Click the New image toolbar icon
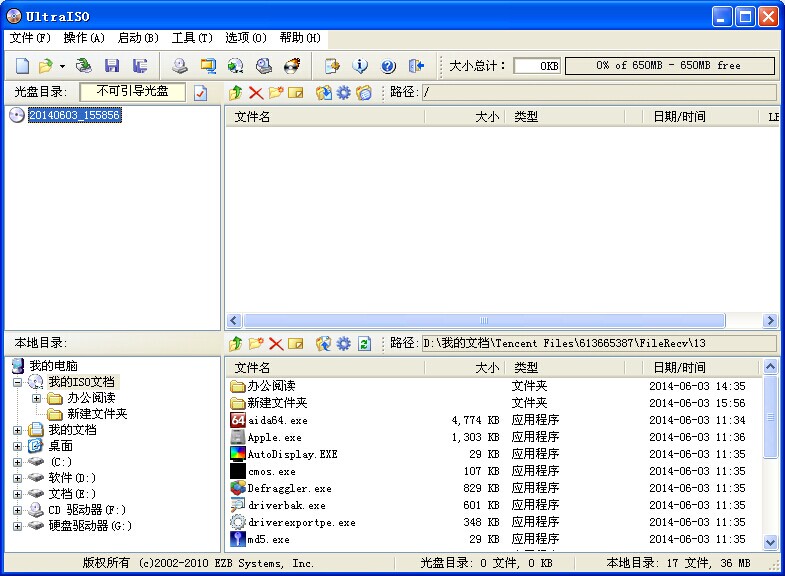785x576 pixels. (23, 66)
